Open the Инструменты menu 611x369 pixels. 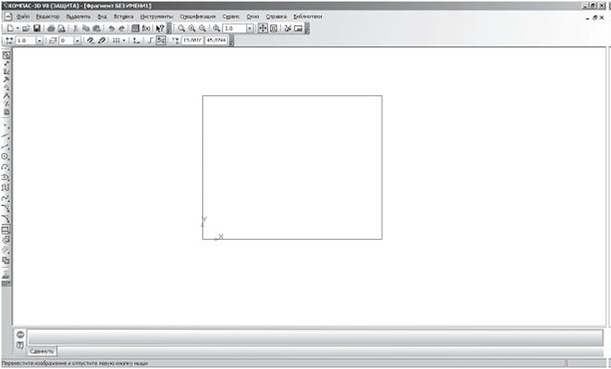tap(156, 17)
